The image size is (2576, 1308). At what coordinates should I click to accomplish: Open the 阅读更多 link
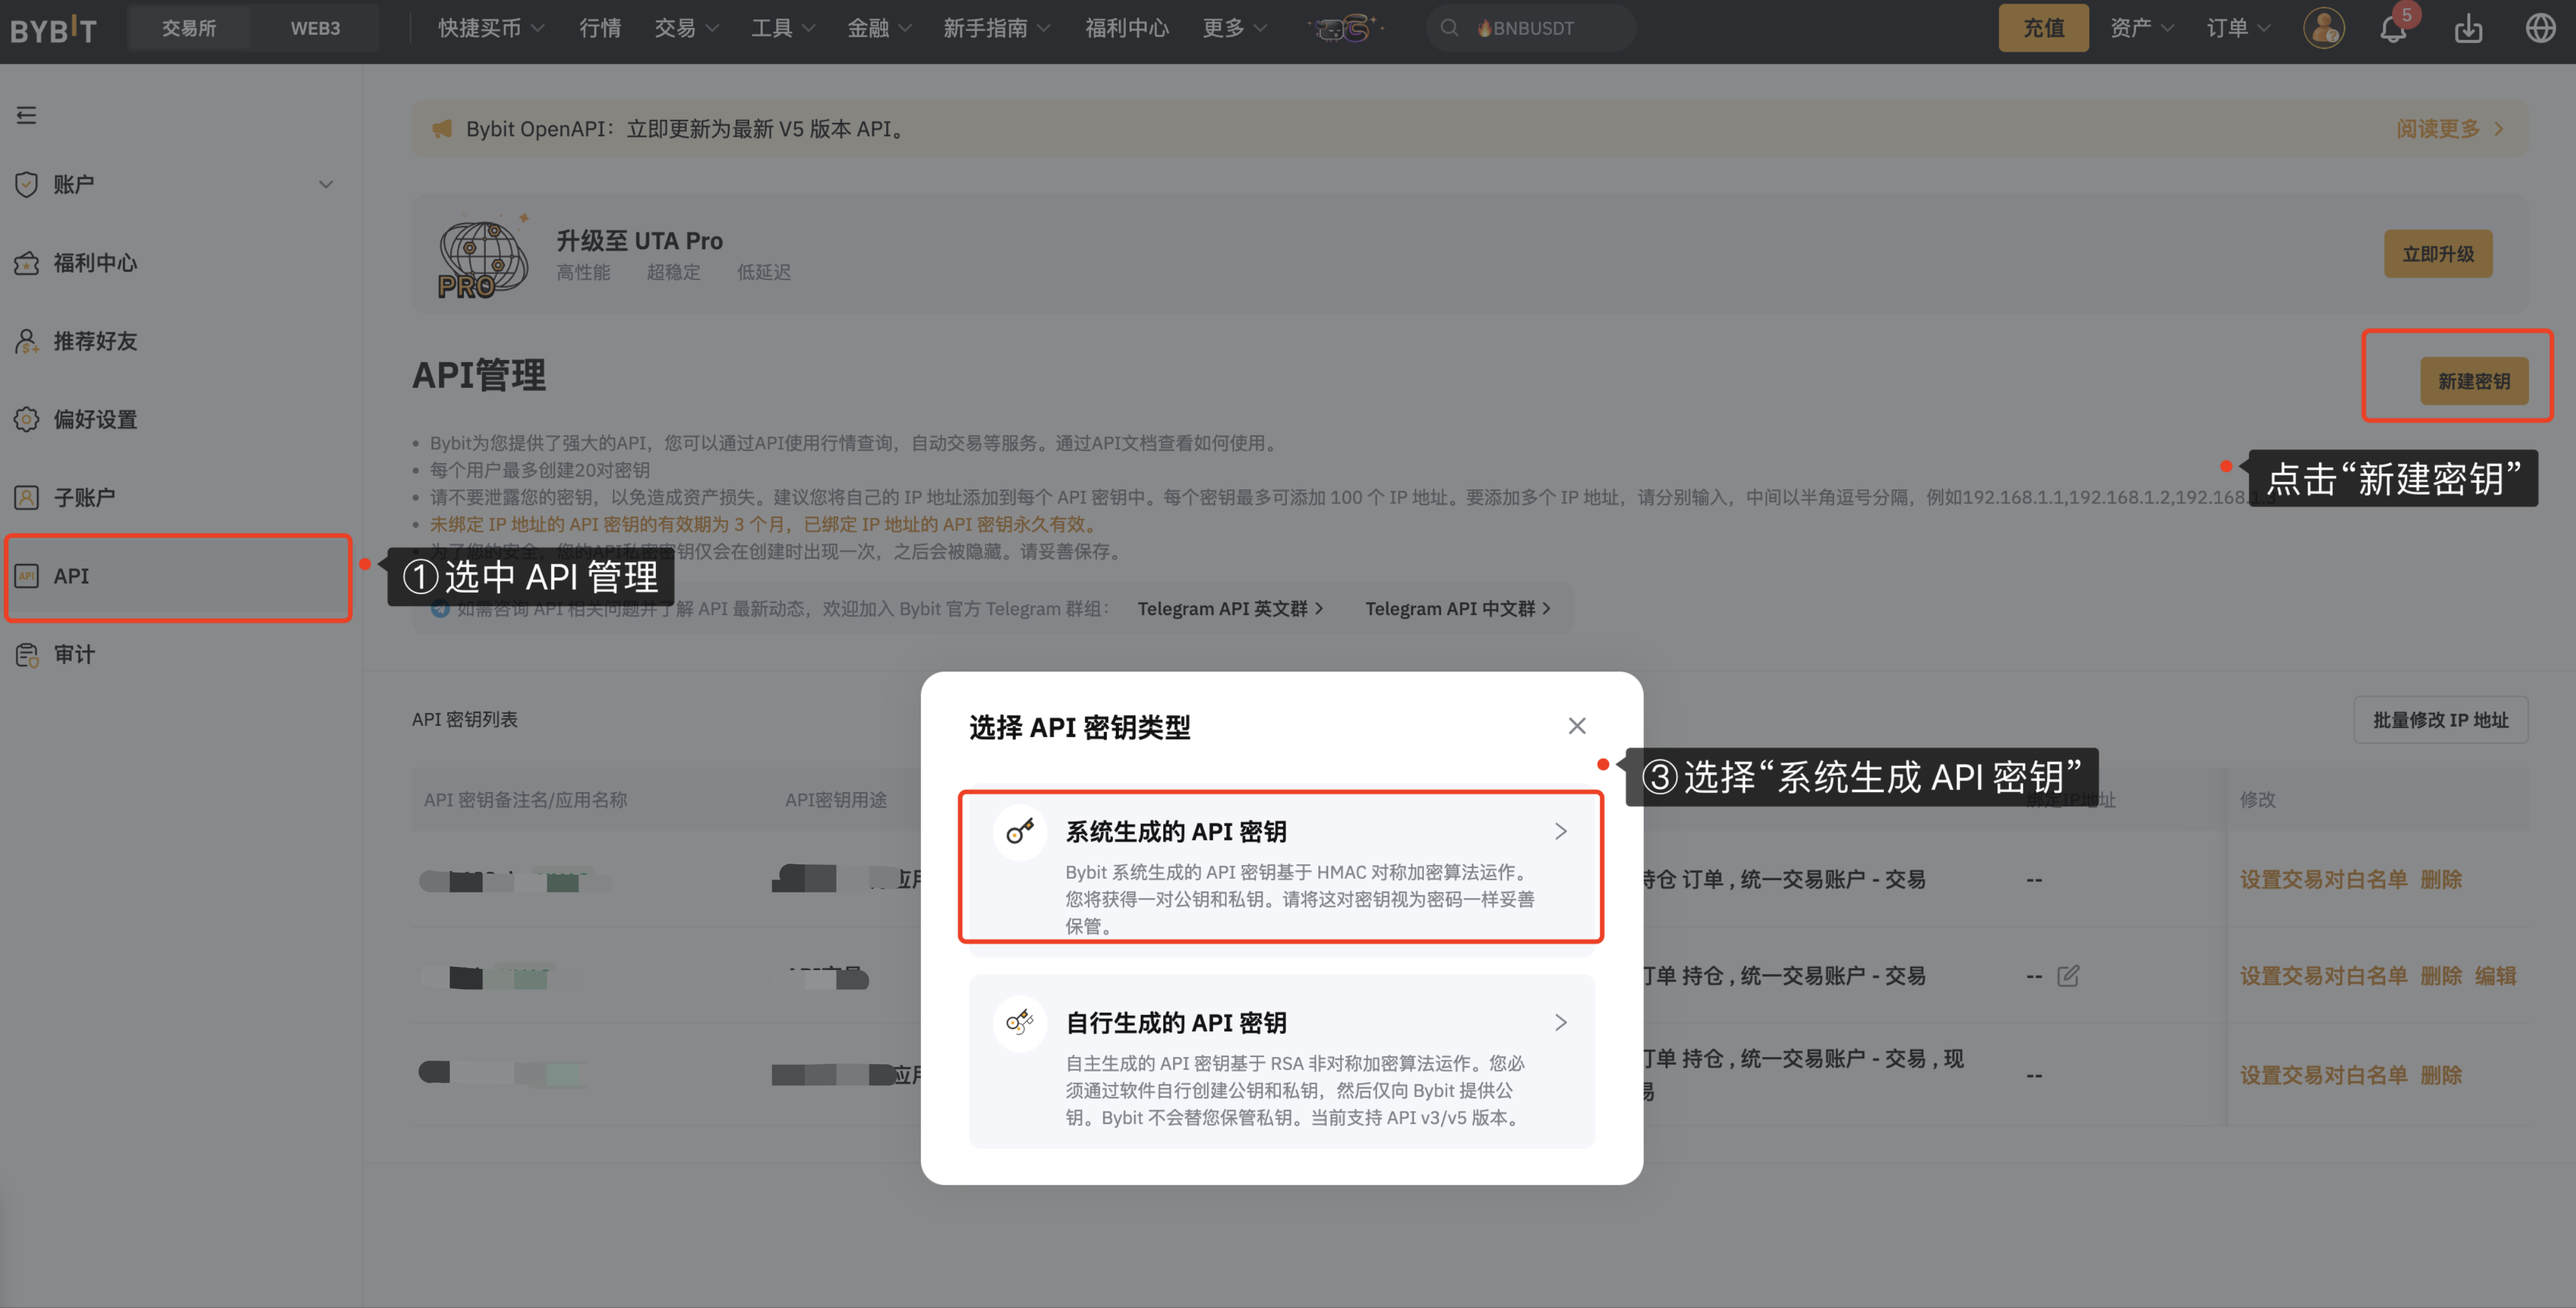click(2449, 129)
